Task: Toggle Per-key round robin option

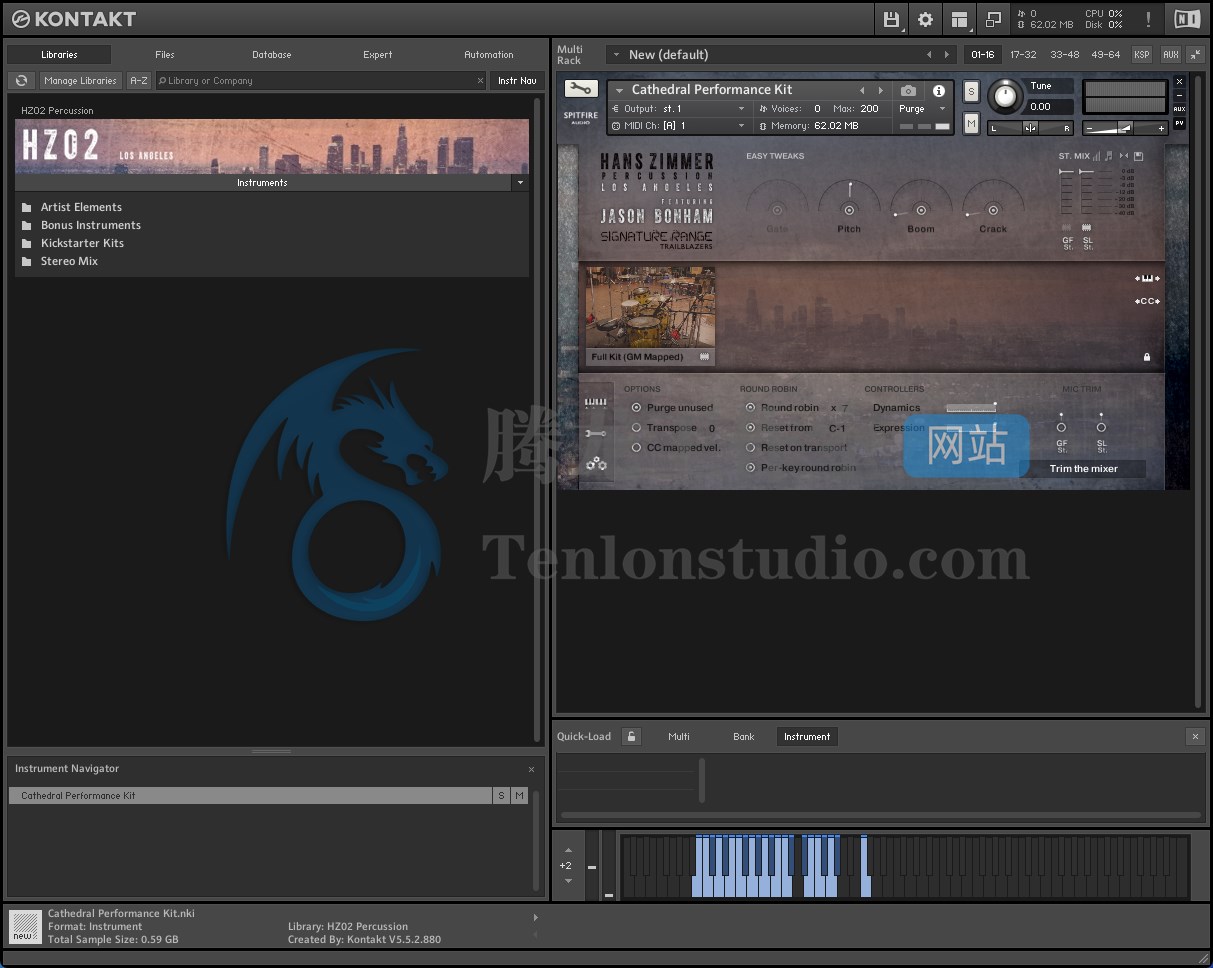Action: click(750, 468)
